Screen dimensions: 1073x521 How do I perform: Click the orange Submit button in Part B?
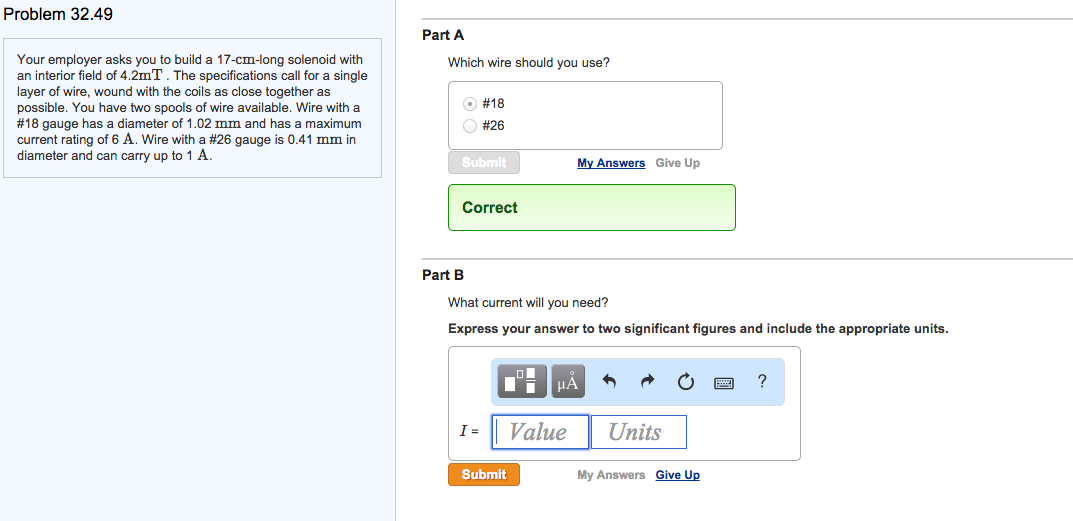[x=484, y=474]
